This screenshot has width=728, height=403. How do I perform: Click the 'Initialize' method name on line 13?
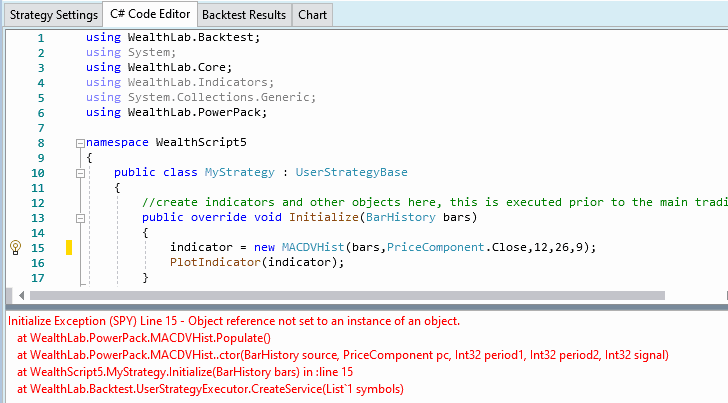[324, 217]
